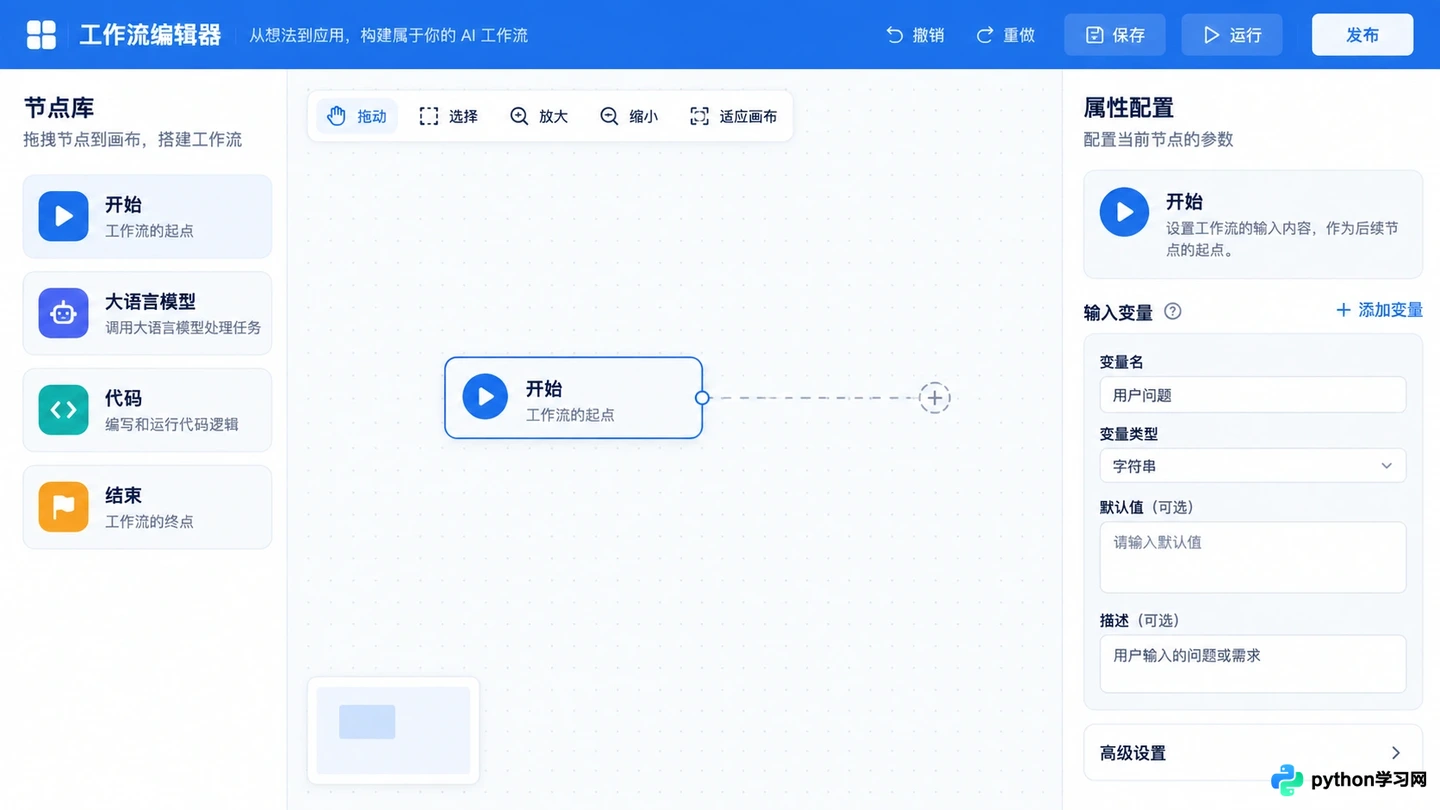Publish the workflow with 发布
This screenshot has width=1440, height=810.
pyautogui.click(x=1362, y=35)
